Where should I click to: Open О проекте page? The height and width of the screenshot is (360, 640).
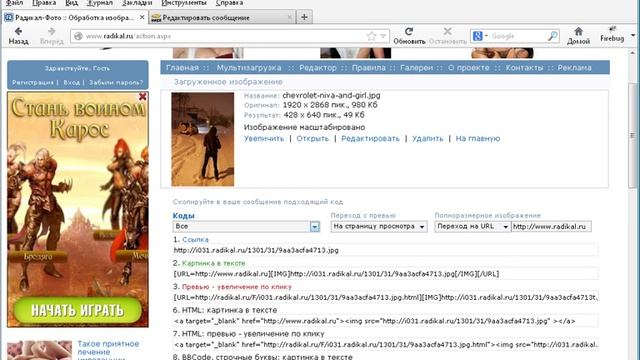(x=469, y=68)
